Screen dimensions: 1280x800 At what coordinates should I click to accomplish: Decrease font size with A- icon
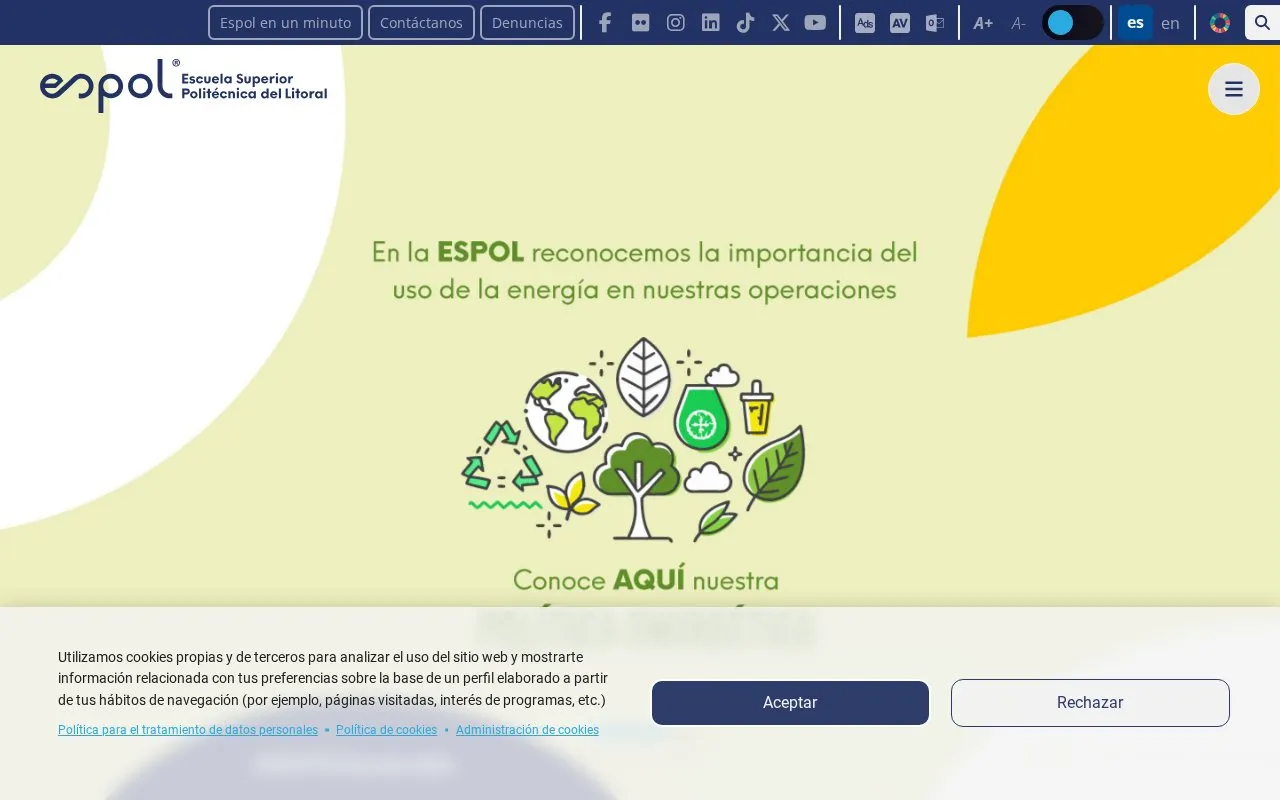click(1018, 22)
